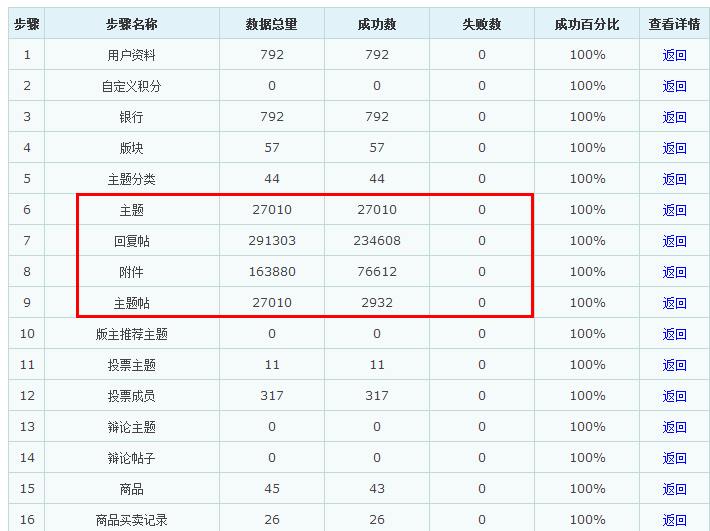
Task: Click 返回 link in 版块 row
Action: click(x=674, y=148)
